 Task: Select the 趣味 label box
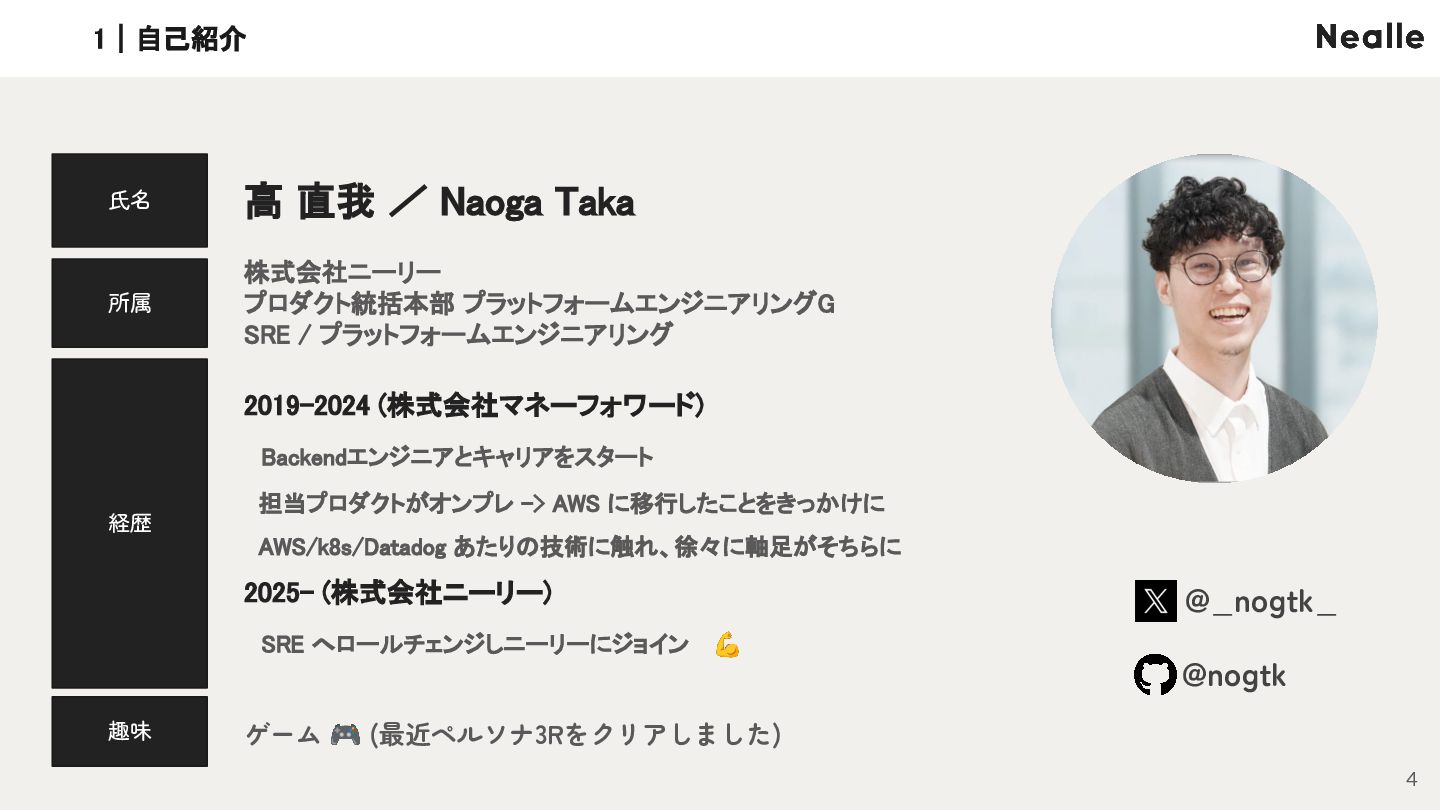(130, 731)
